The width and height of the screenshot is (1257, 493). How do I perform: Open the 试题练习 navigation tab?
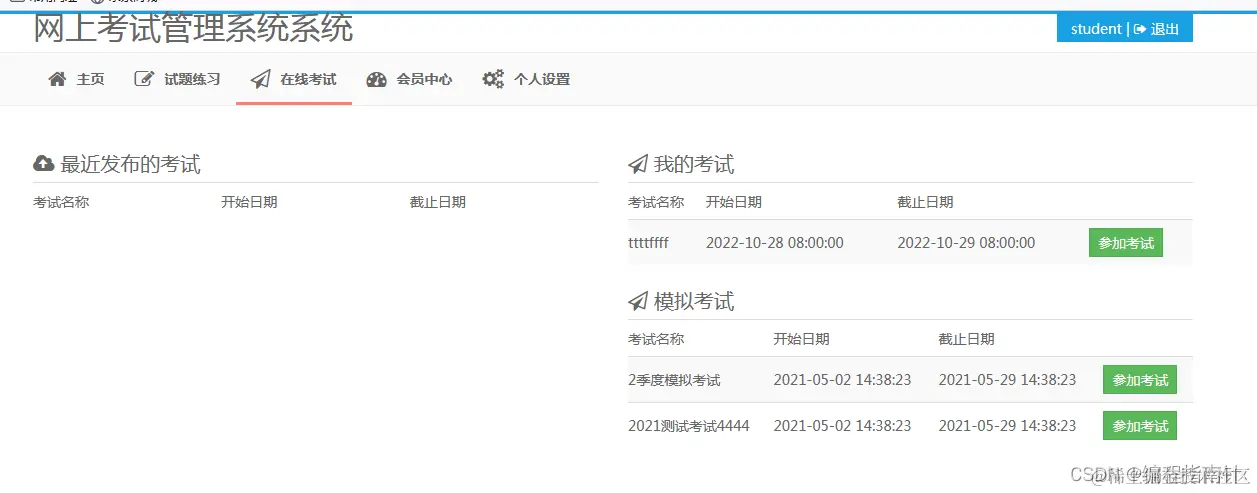coord(178,79)
